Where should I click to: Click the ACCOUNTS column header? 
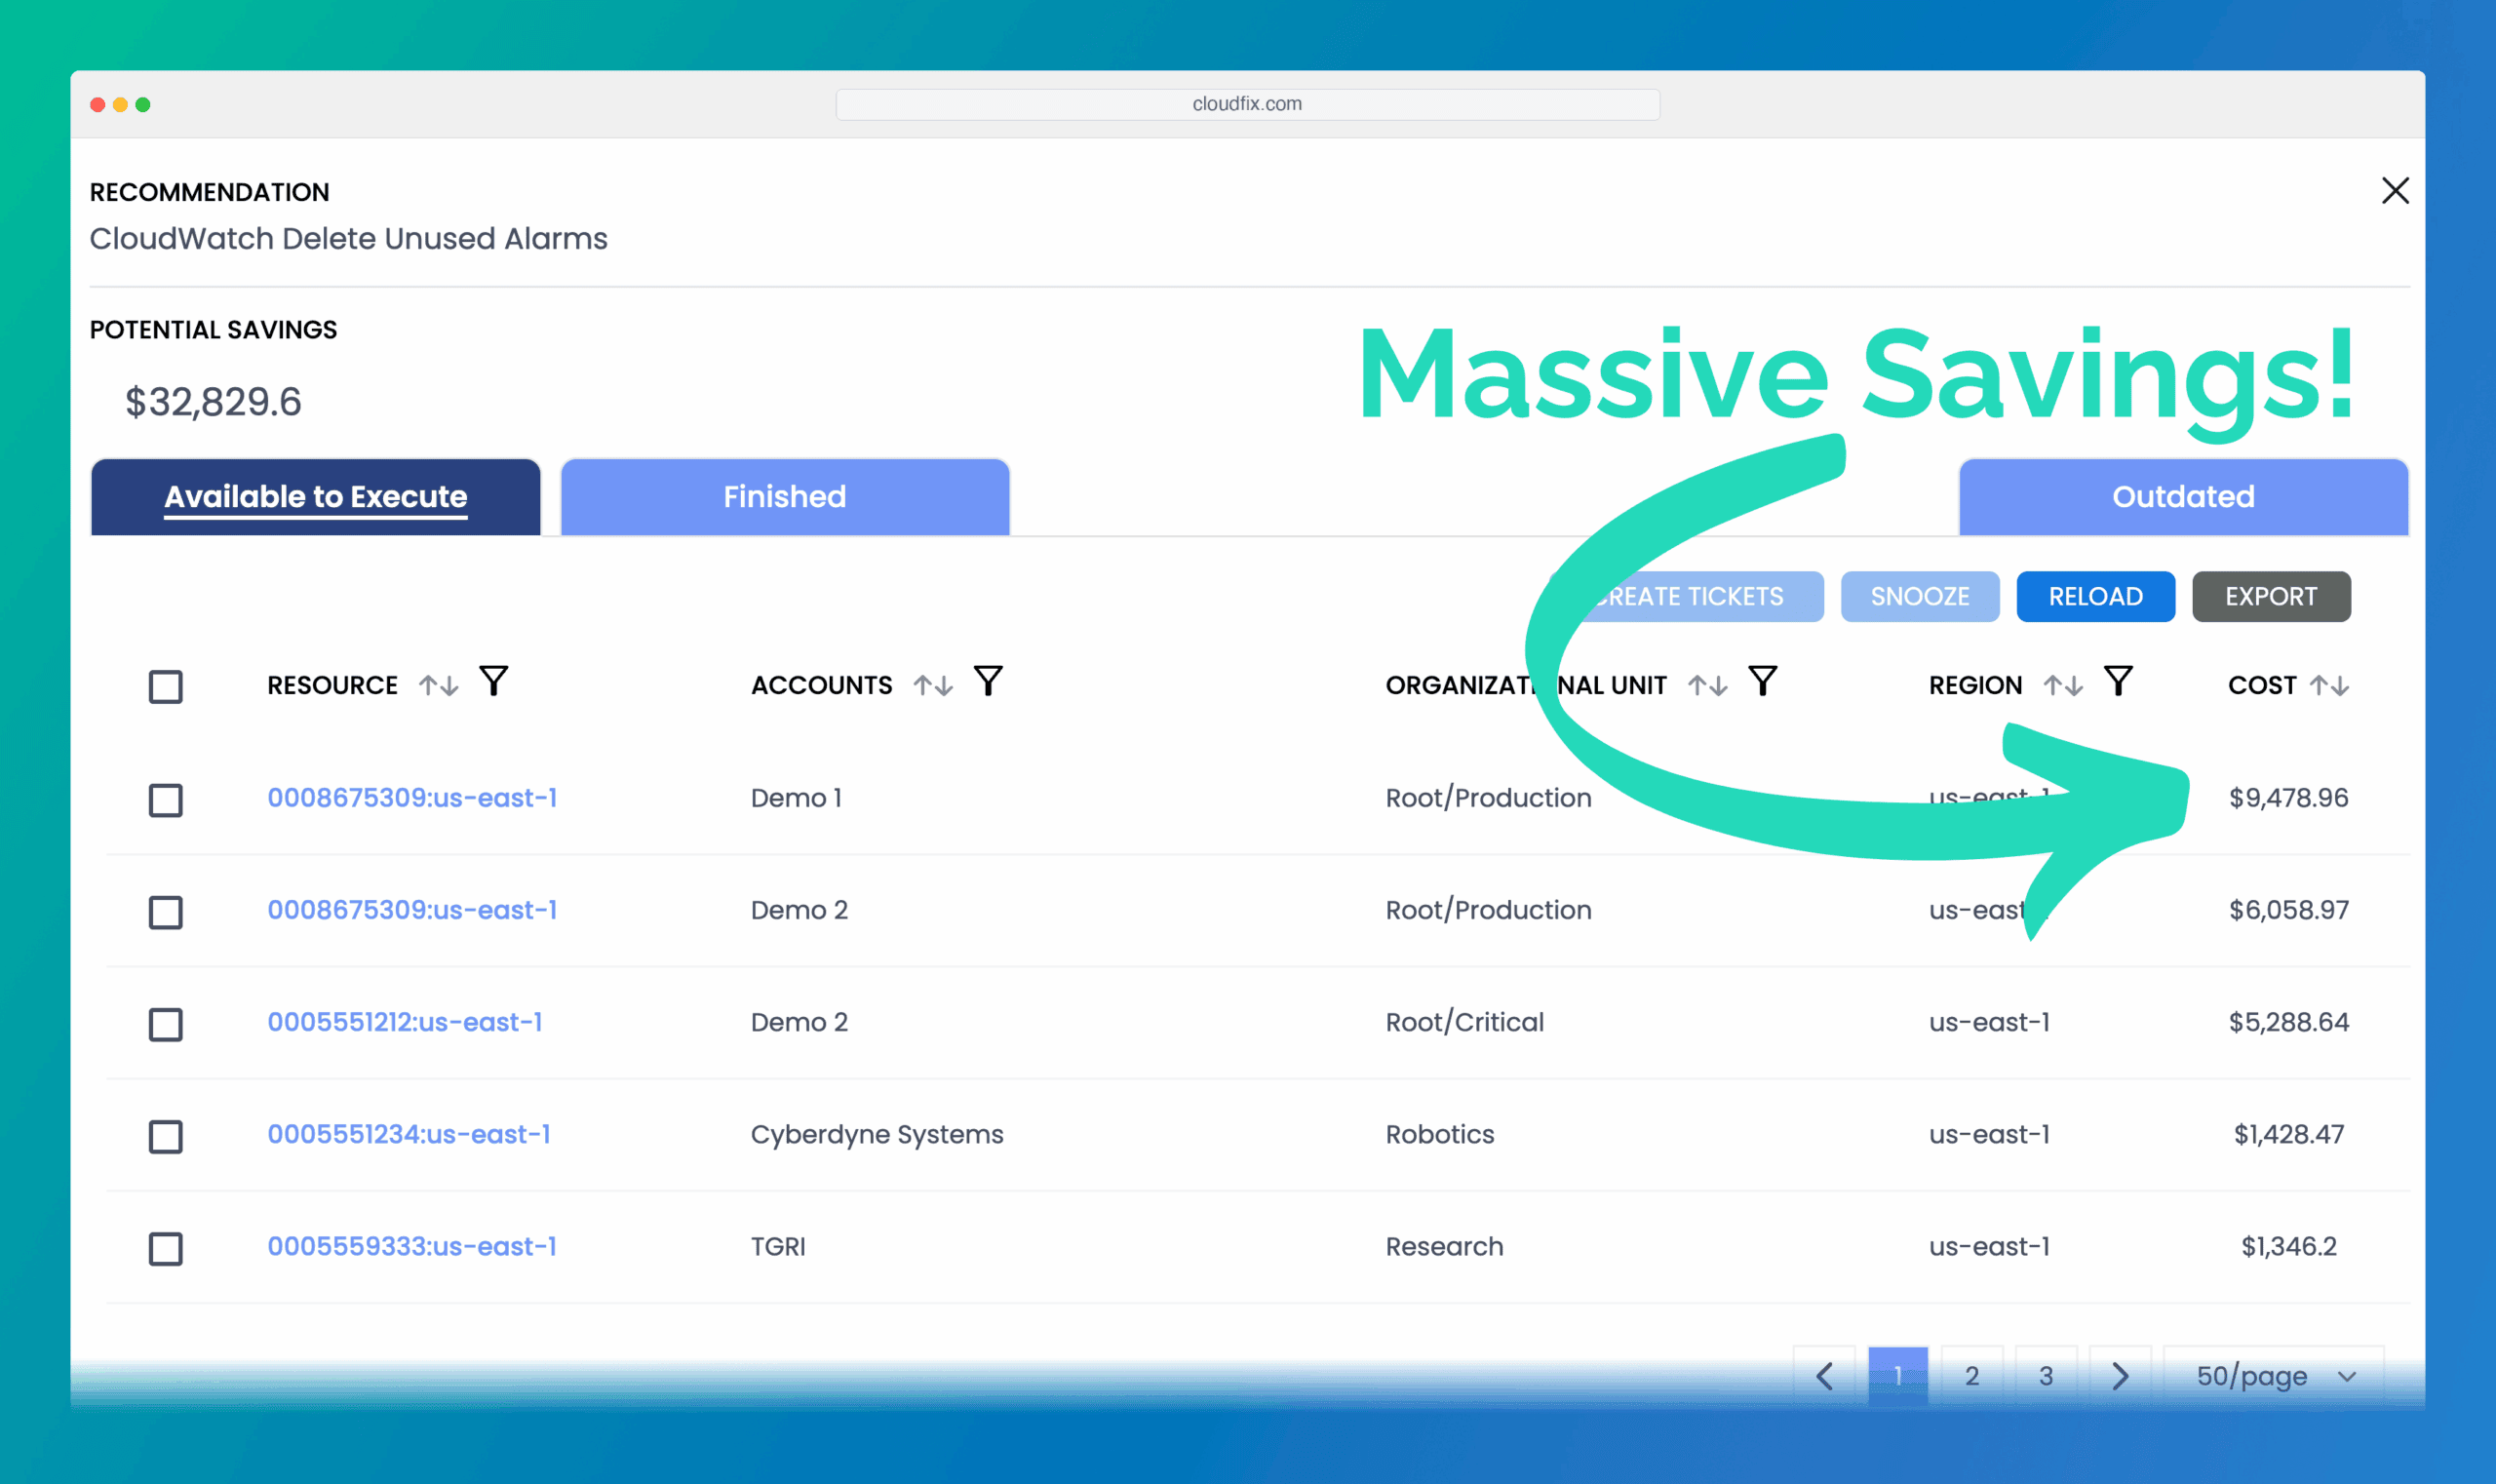pos(821,685)
